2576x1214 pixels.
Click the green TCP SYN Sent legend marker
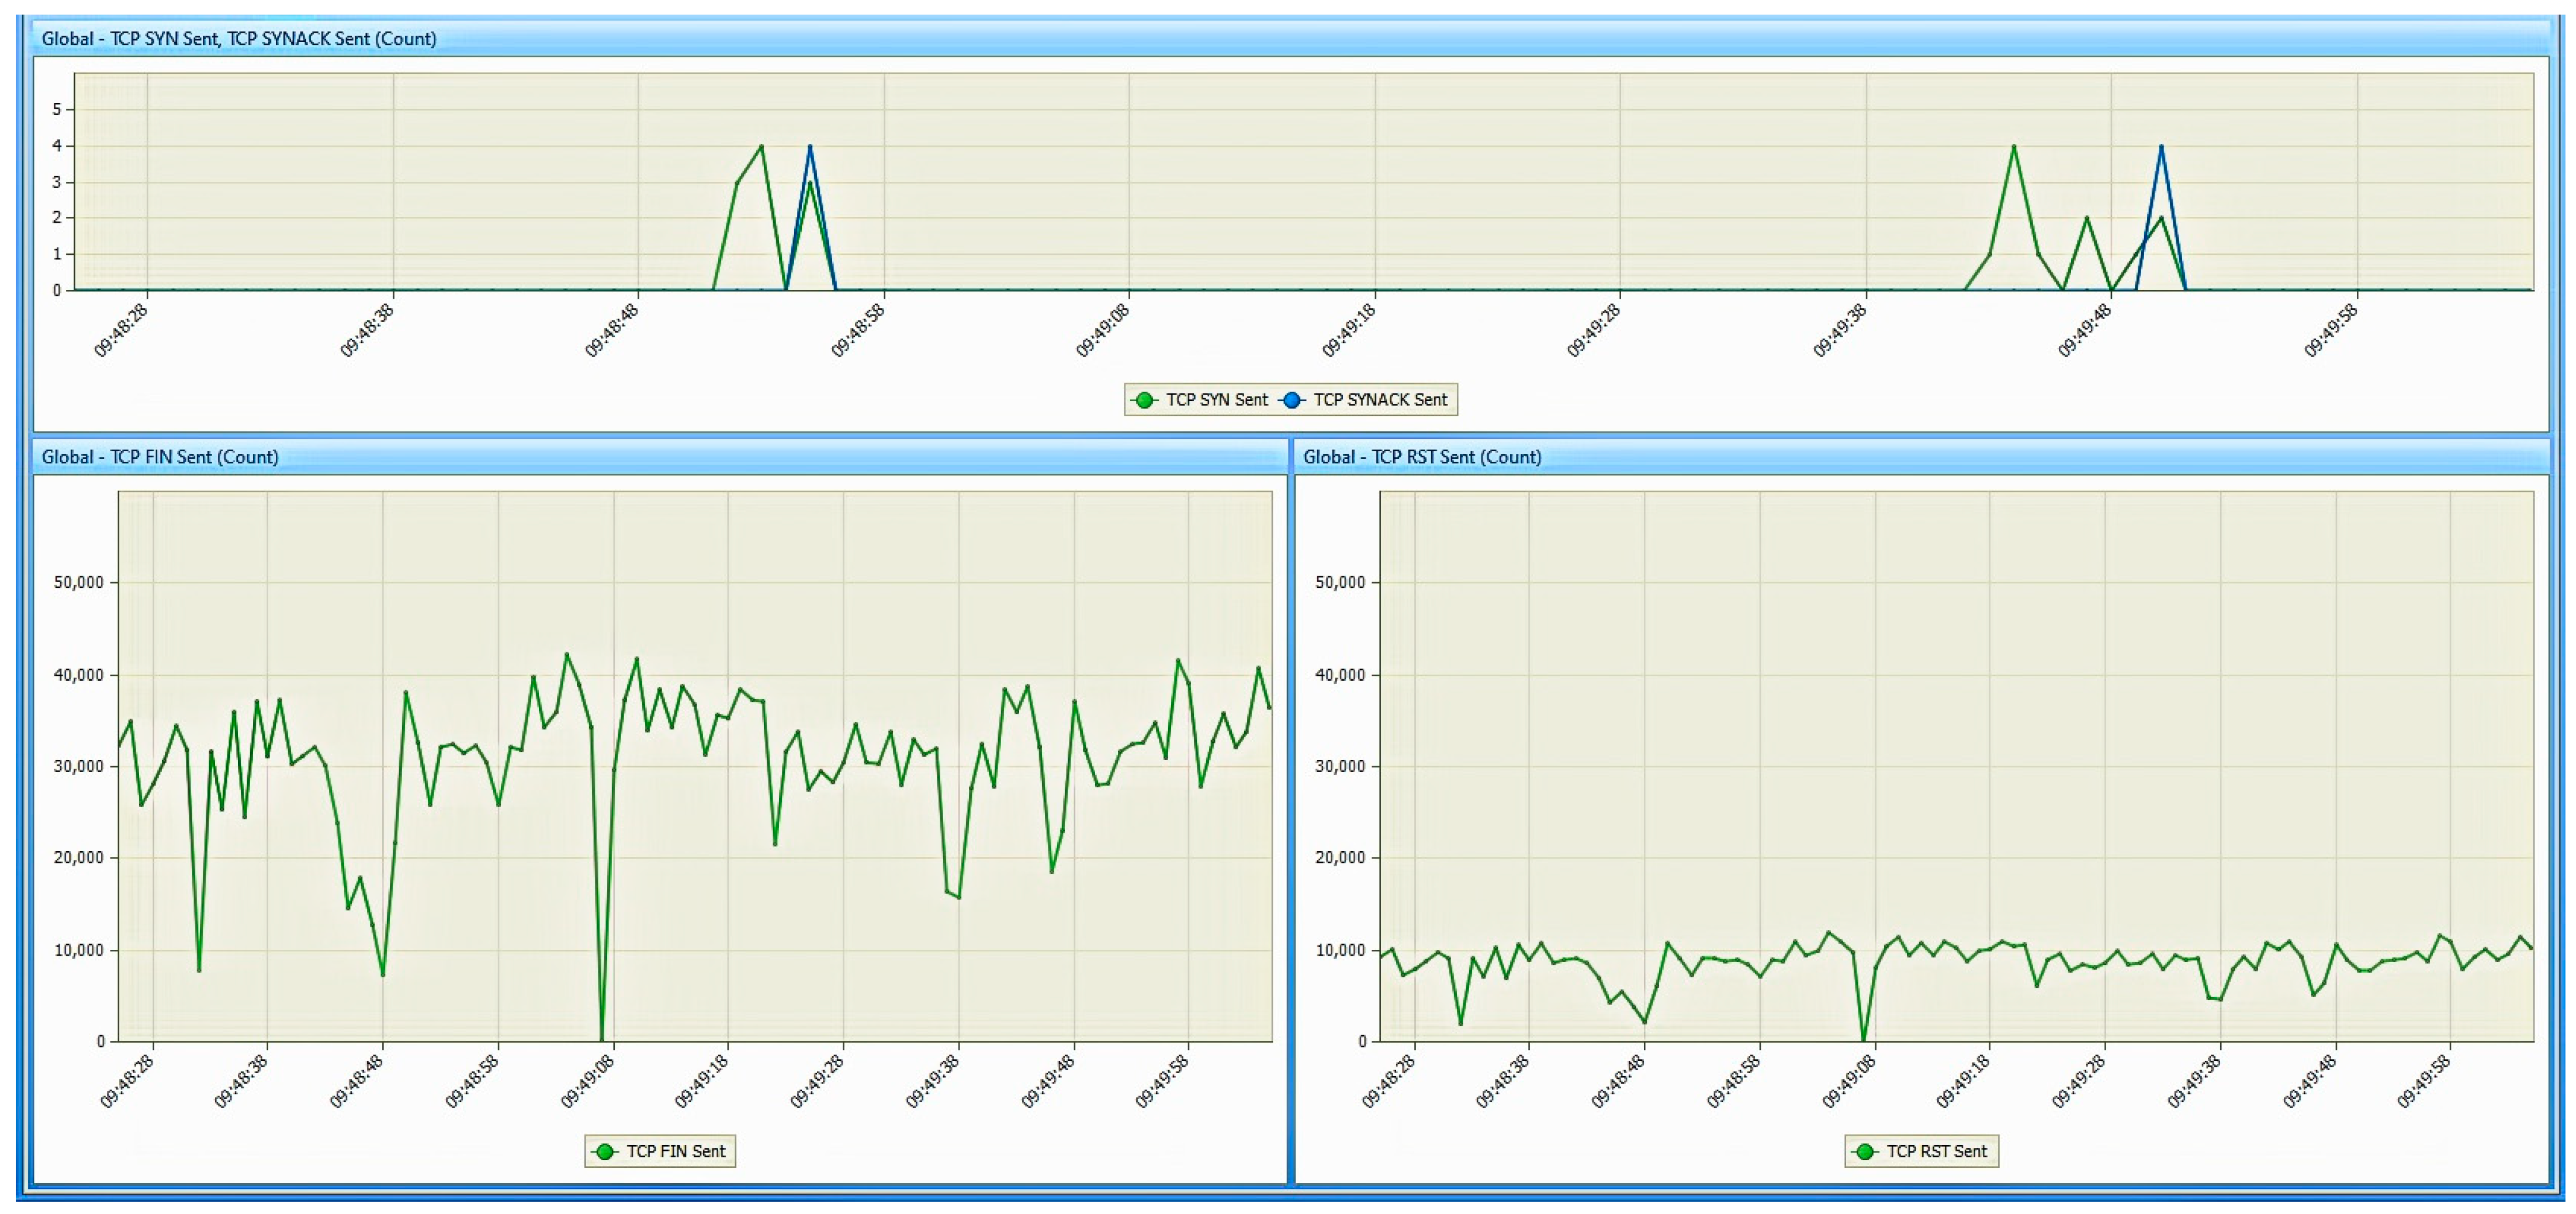click(x=1144, y=400)
